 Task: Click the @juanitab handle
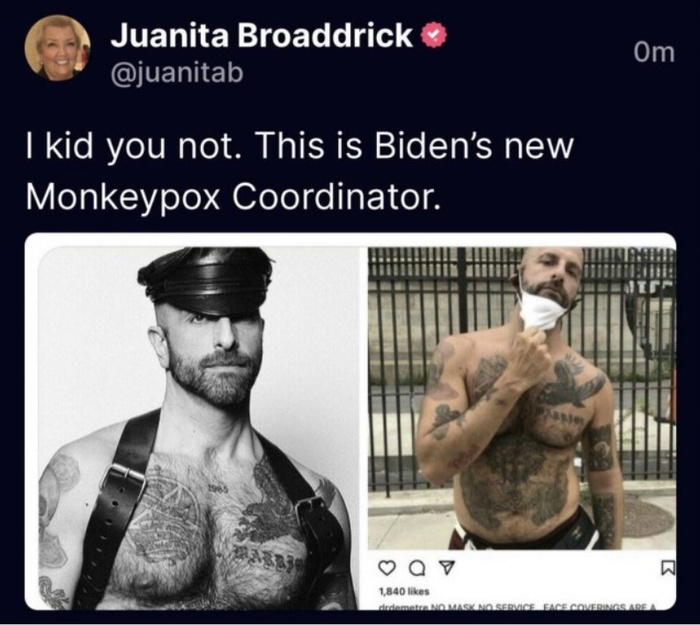[177, 73]
